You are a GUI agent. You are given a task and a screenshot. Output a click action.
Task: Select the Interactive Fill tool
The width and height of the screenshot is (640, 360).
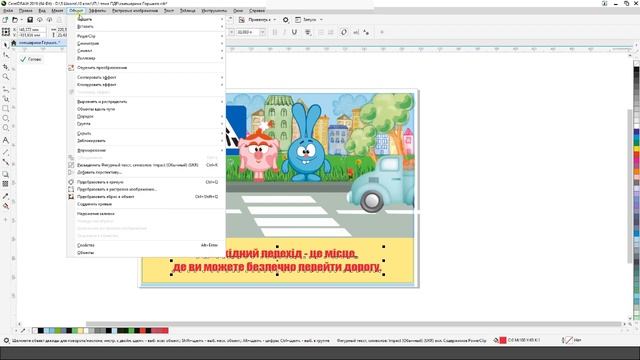6,206
